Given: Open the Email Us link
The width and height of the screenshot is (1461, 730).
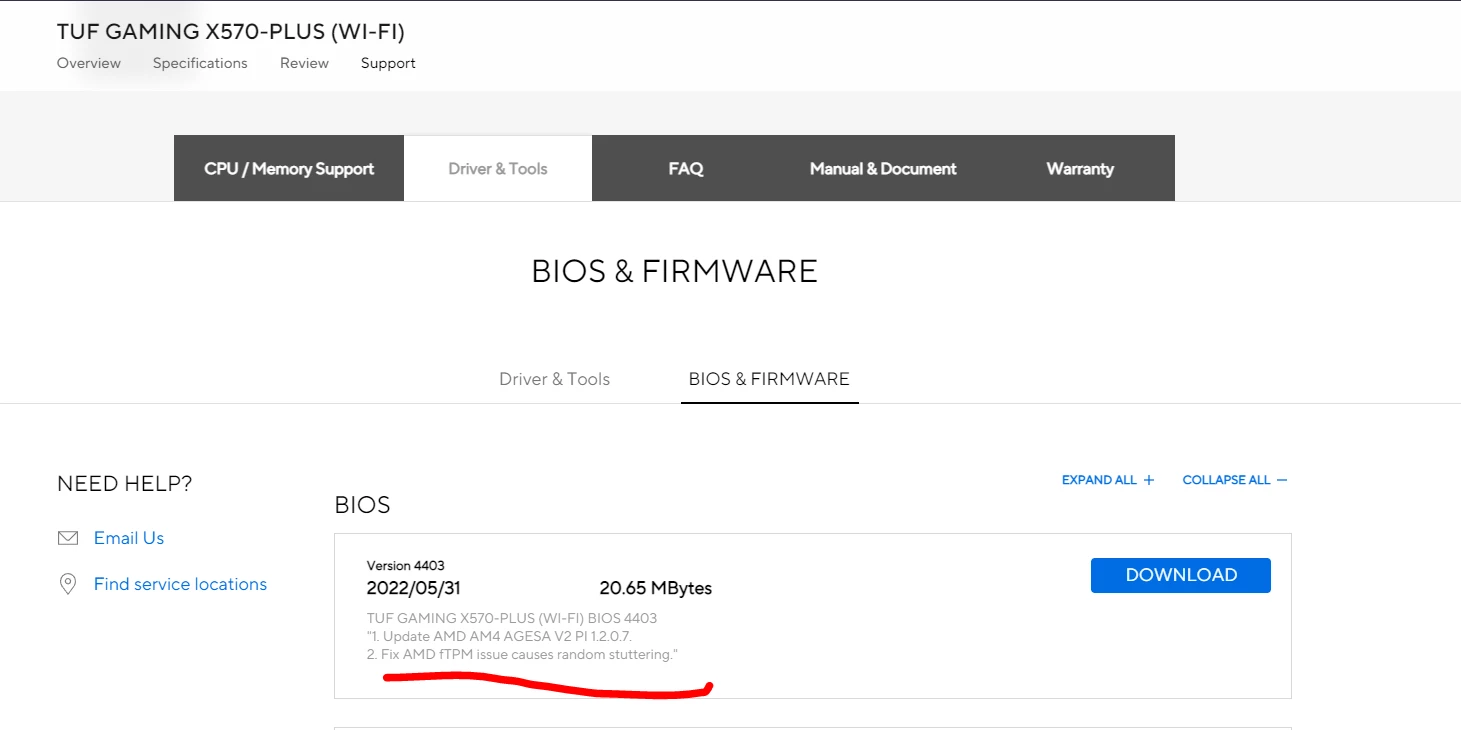Looking at the screenshot, I should tap(129, 538).
